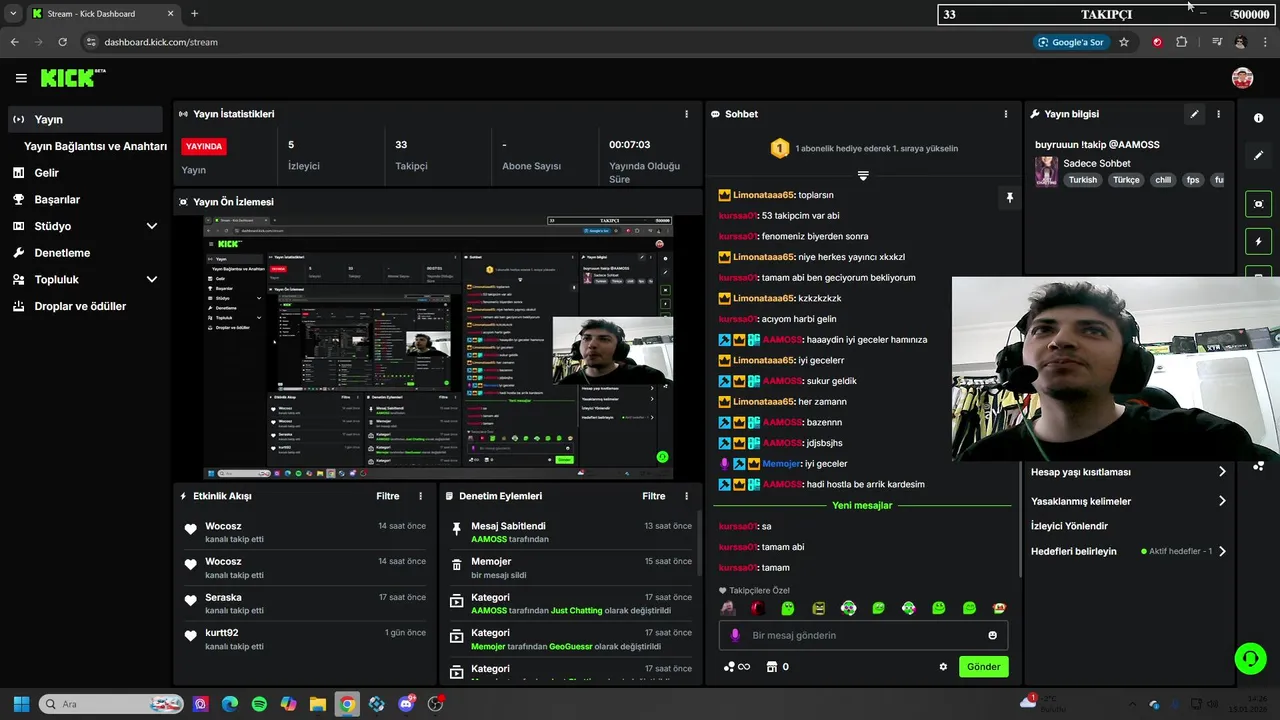The width and height of the screenshot is (1280, 720).
Task: Open Filtre in Denetim Eylemleri
Action: 653,496
